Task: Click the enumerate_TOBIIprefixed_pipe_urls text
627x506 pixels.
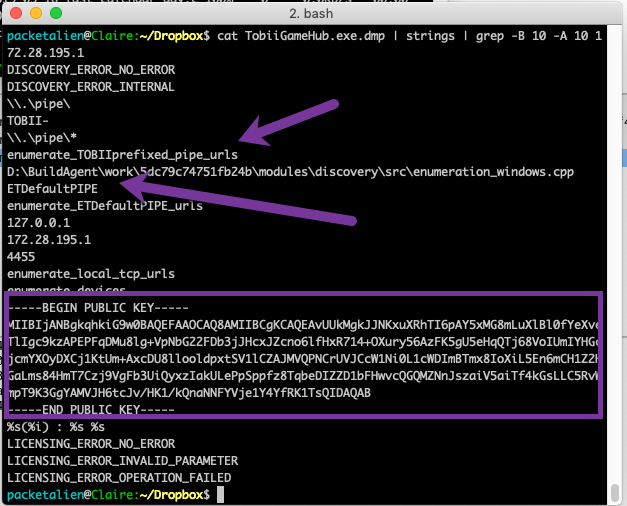Action: click(x=122, y=155)
